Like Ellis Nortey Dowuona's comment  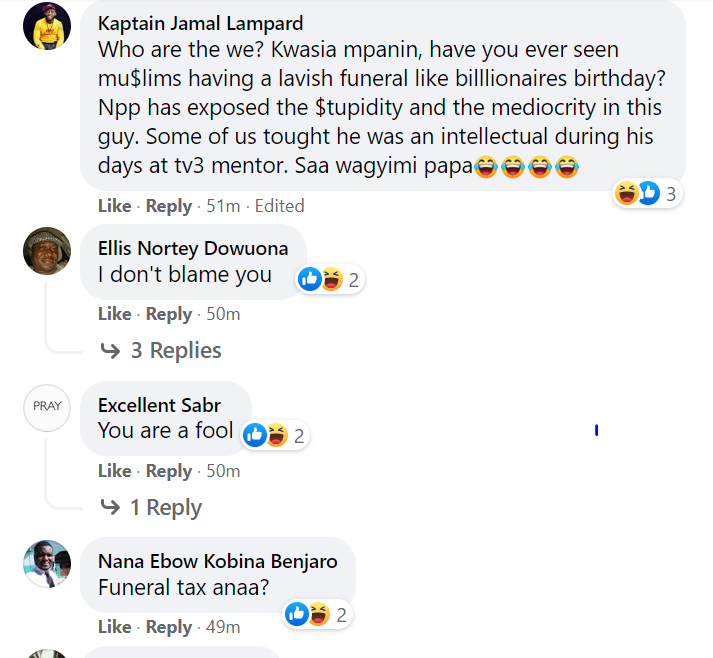click(115, 314)
